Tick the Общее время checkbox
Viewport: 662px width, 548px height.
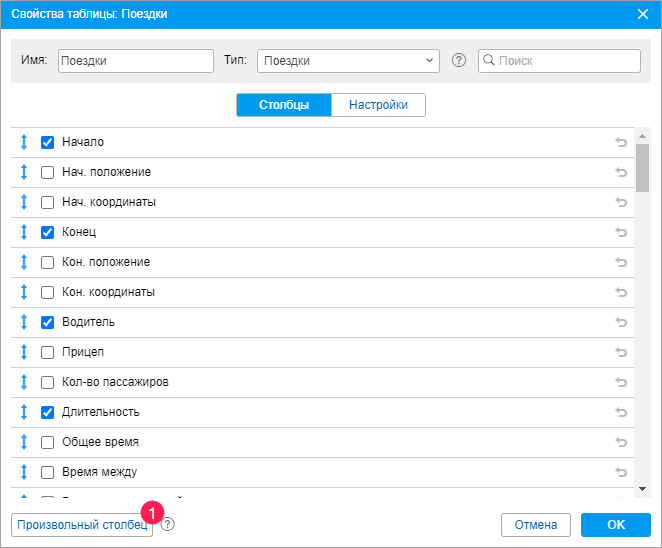(47, 442)
